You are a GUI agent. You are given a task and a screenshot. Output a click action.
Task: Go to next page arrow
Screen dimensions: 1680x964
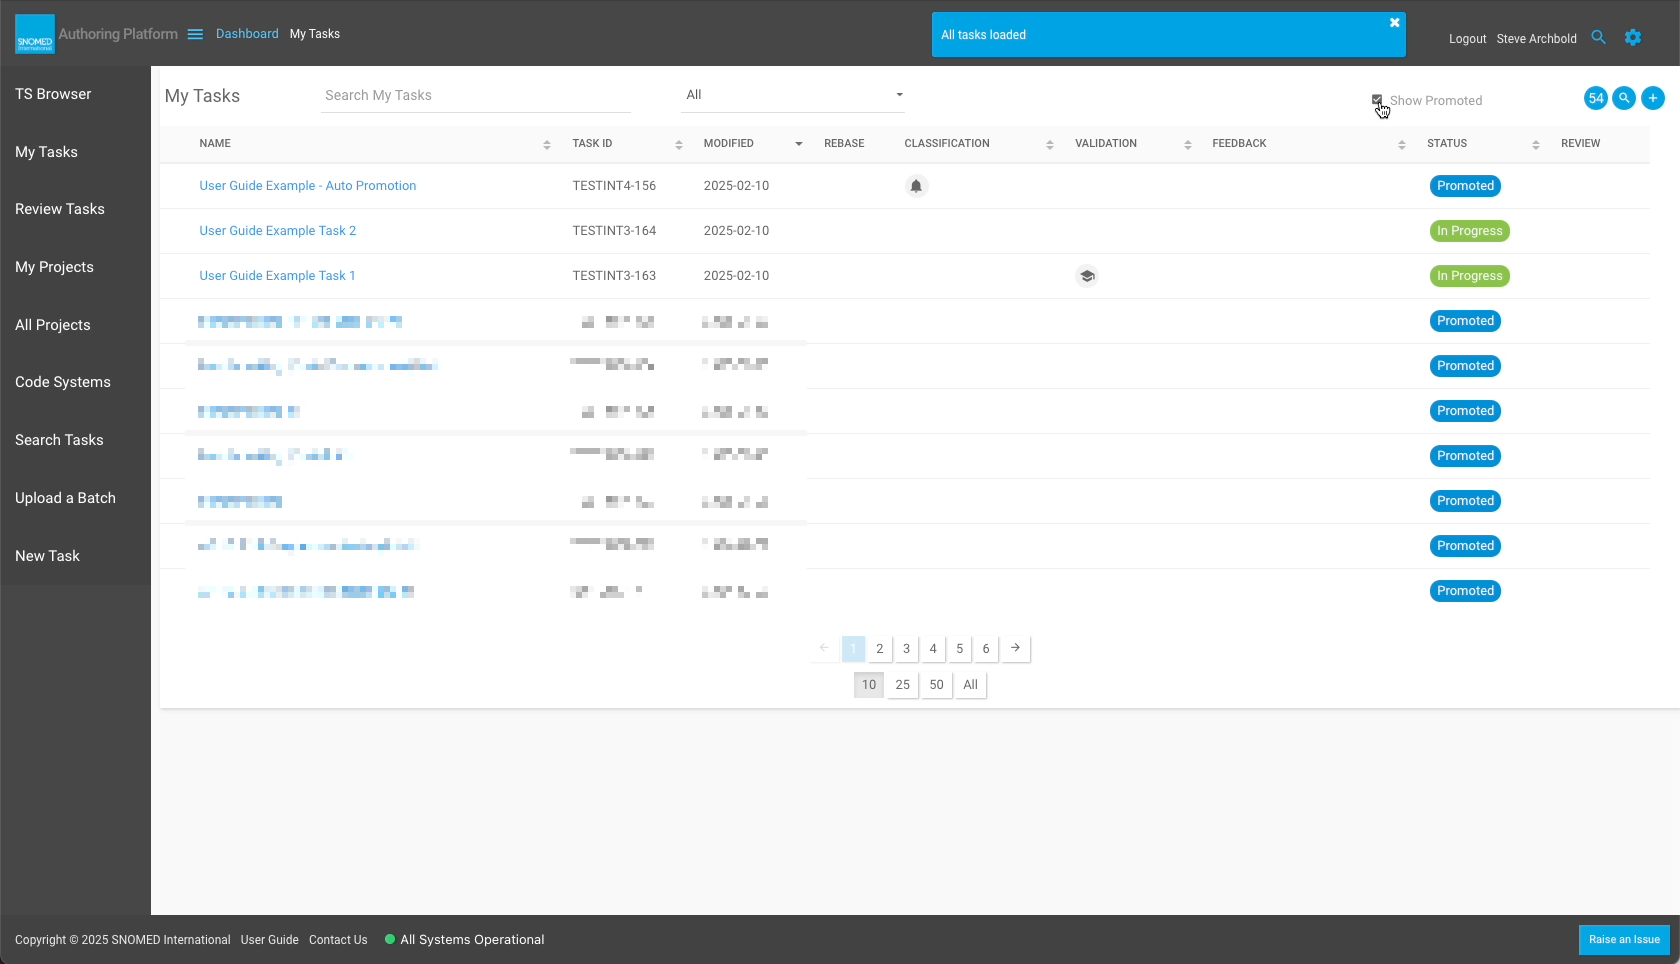click(x=1015, y=648)
